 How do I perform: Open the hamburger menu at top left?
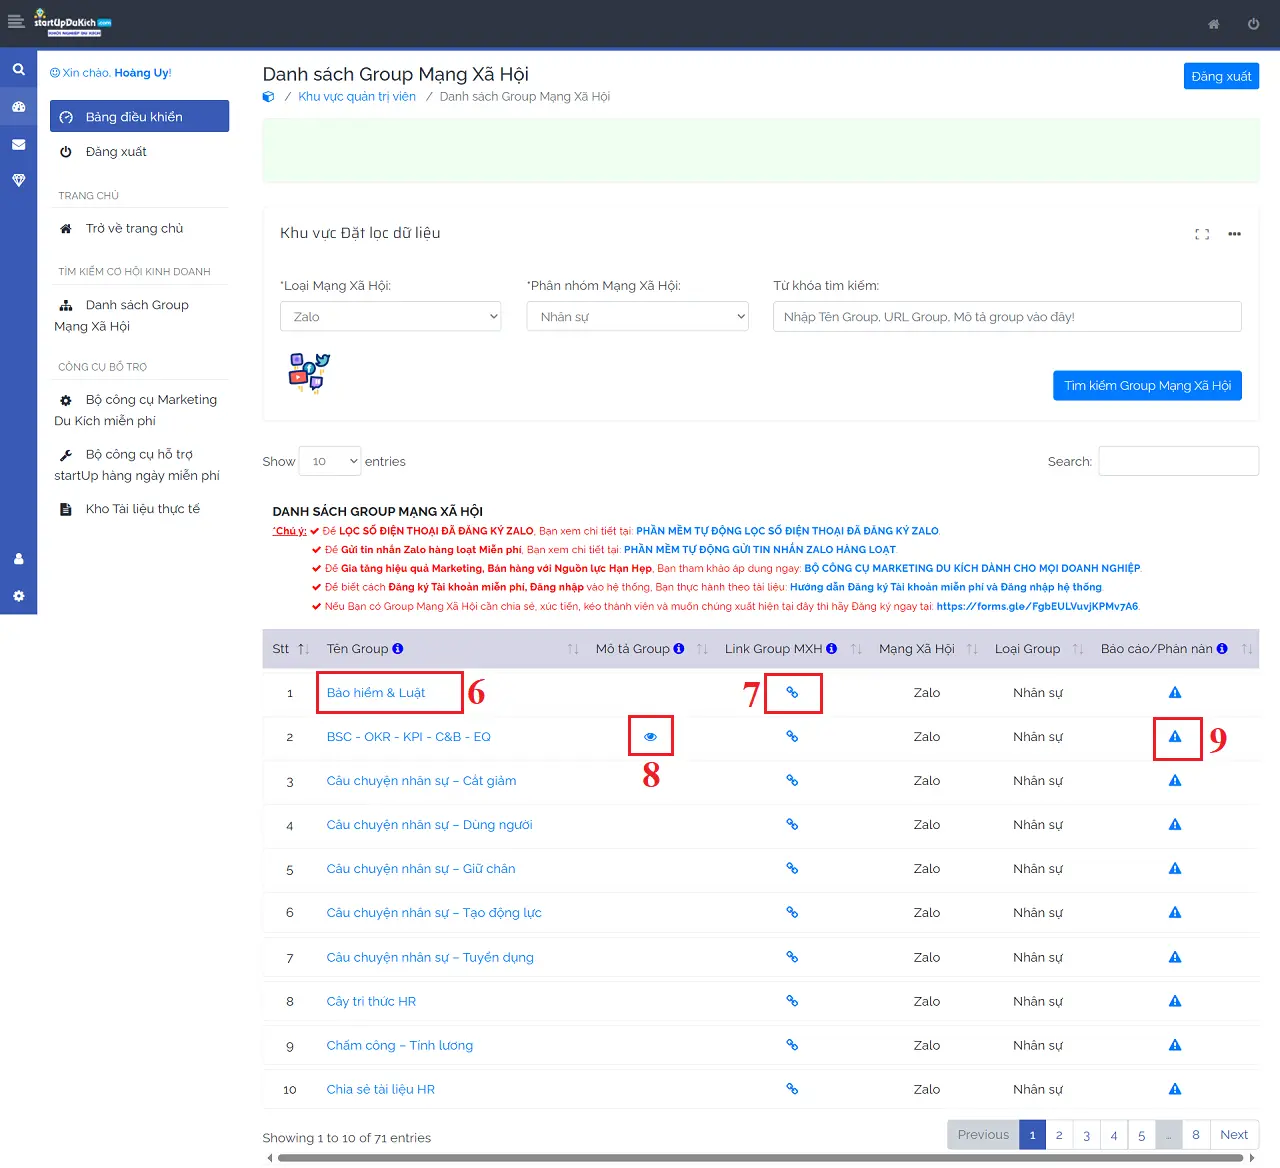16,22
